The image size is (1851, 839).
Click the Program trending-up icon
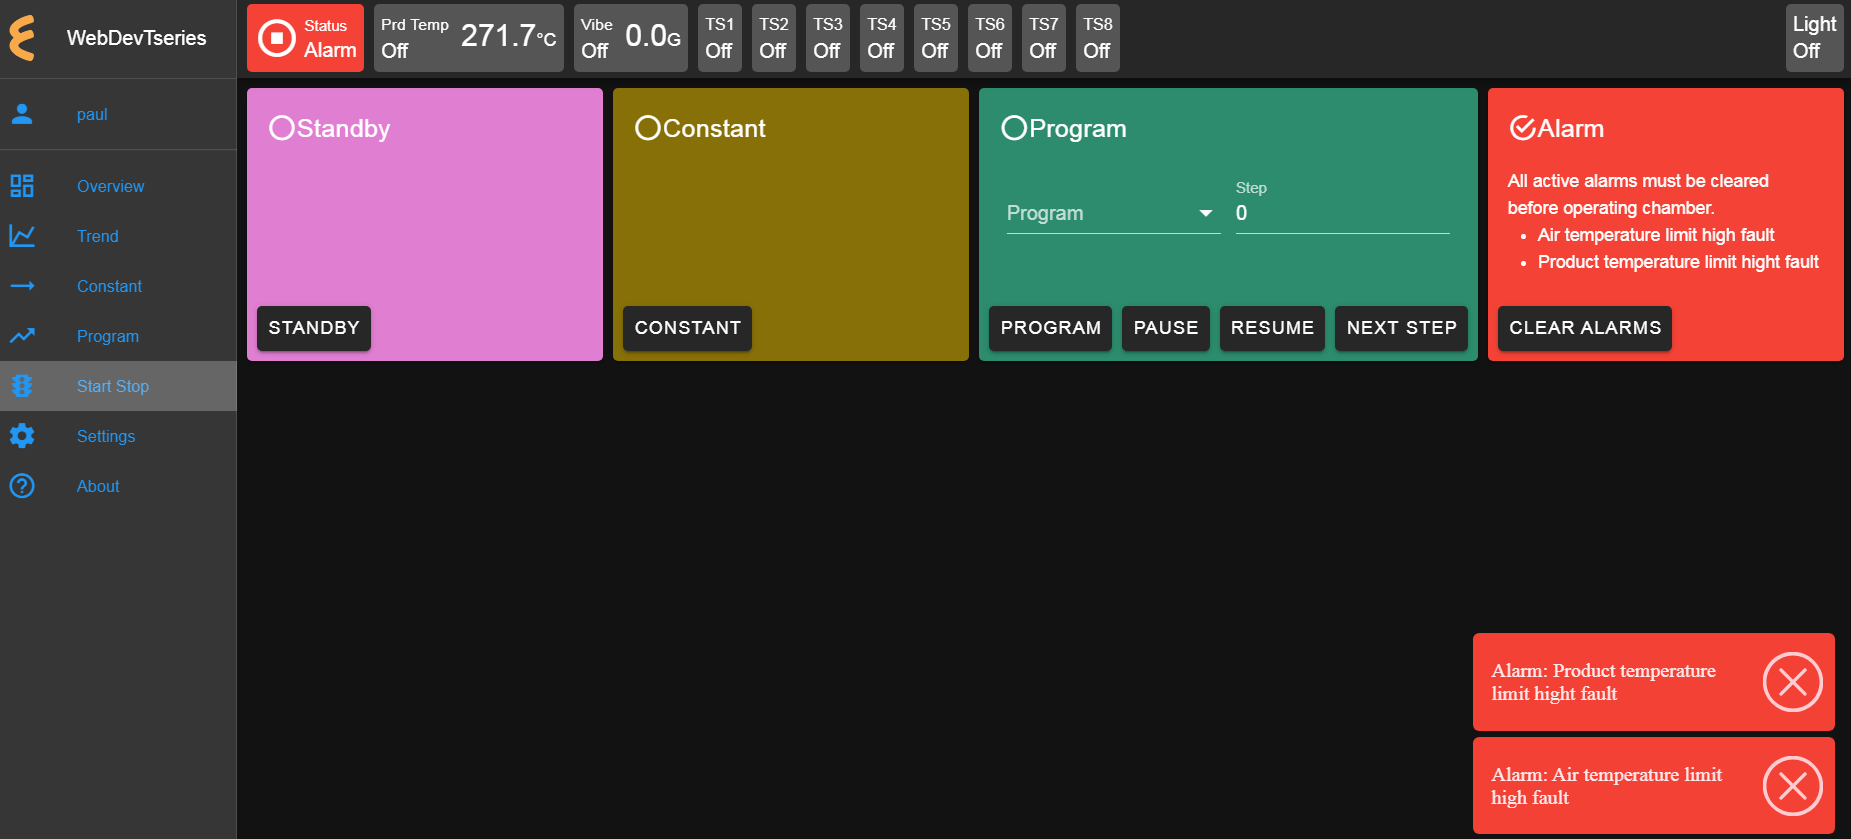pos(22,336)
